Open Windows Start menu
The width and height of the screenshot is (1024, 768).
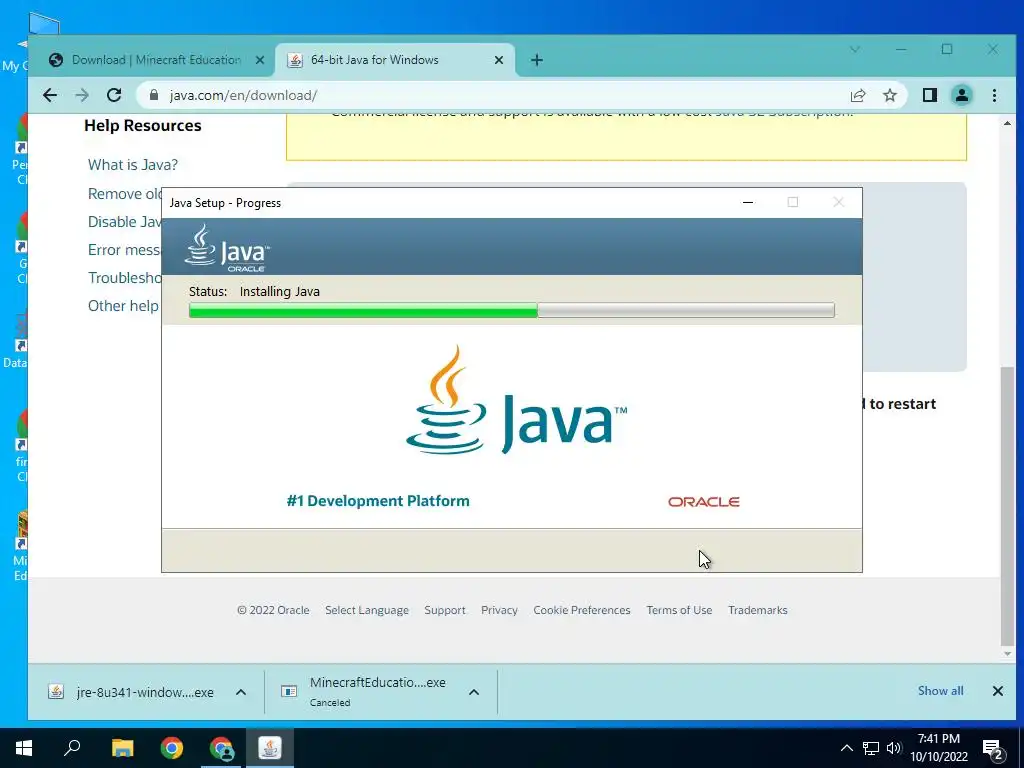point(24,748)
